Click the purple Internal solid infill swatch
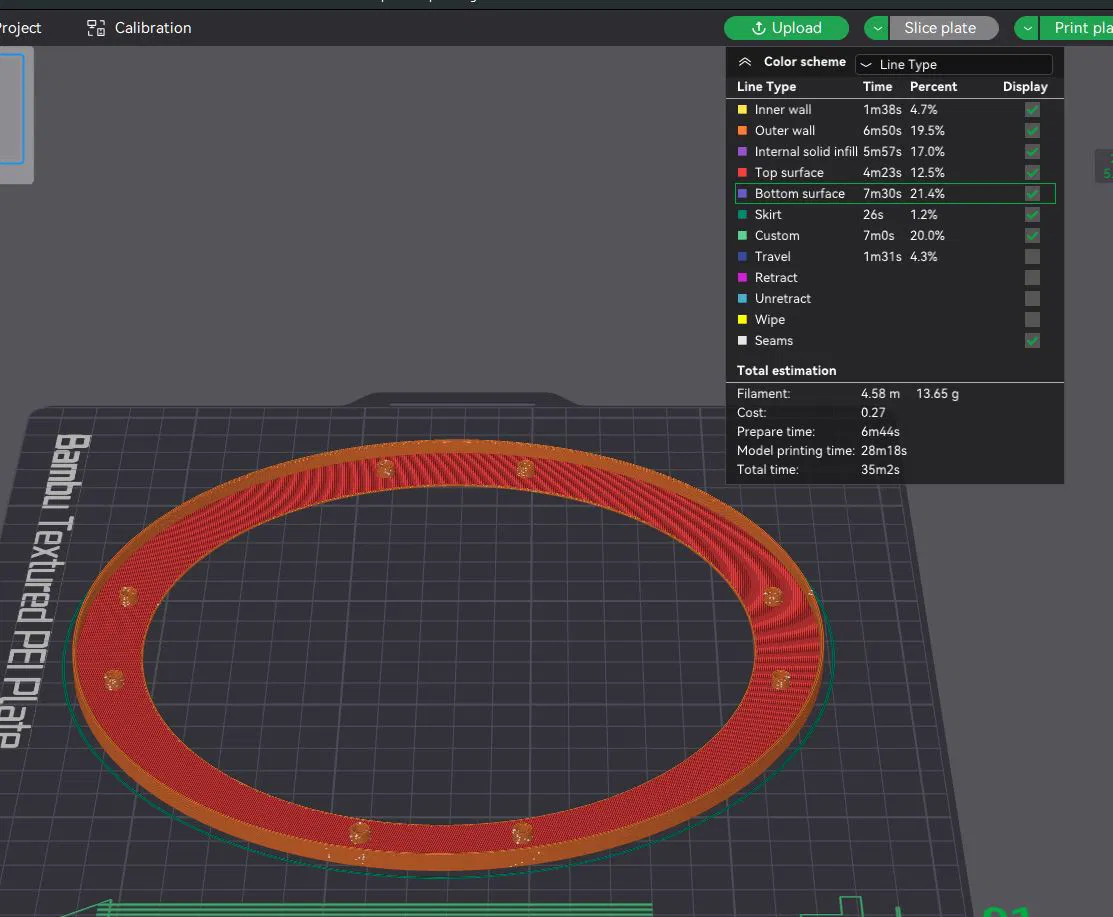The height and width of the screenshot is (917, 1113). coord(742,151)
